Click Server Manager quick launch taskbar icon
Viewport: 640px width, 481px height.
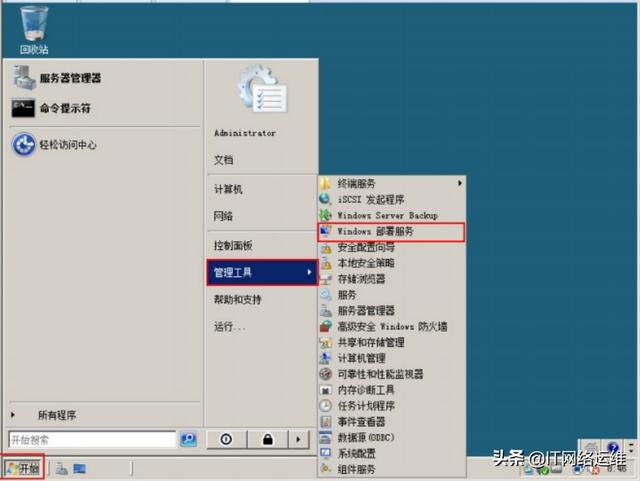62,468
